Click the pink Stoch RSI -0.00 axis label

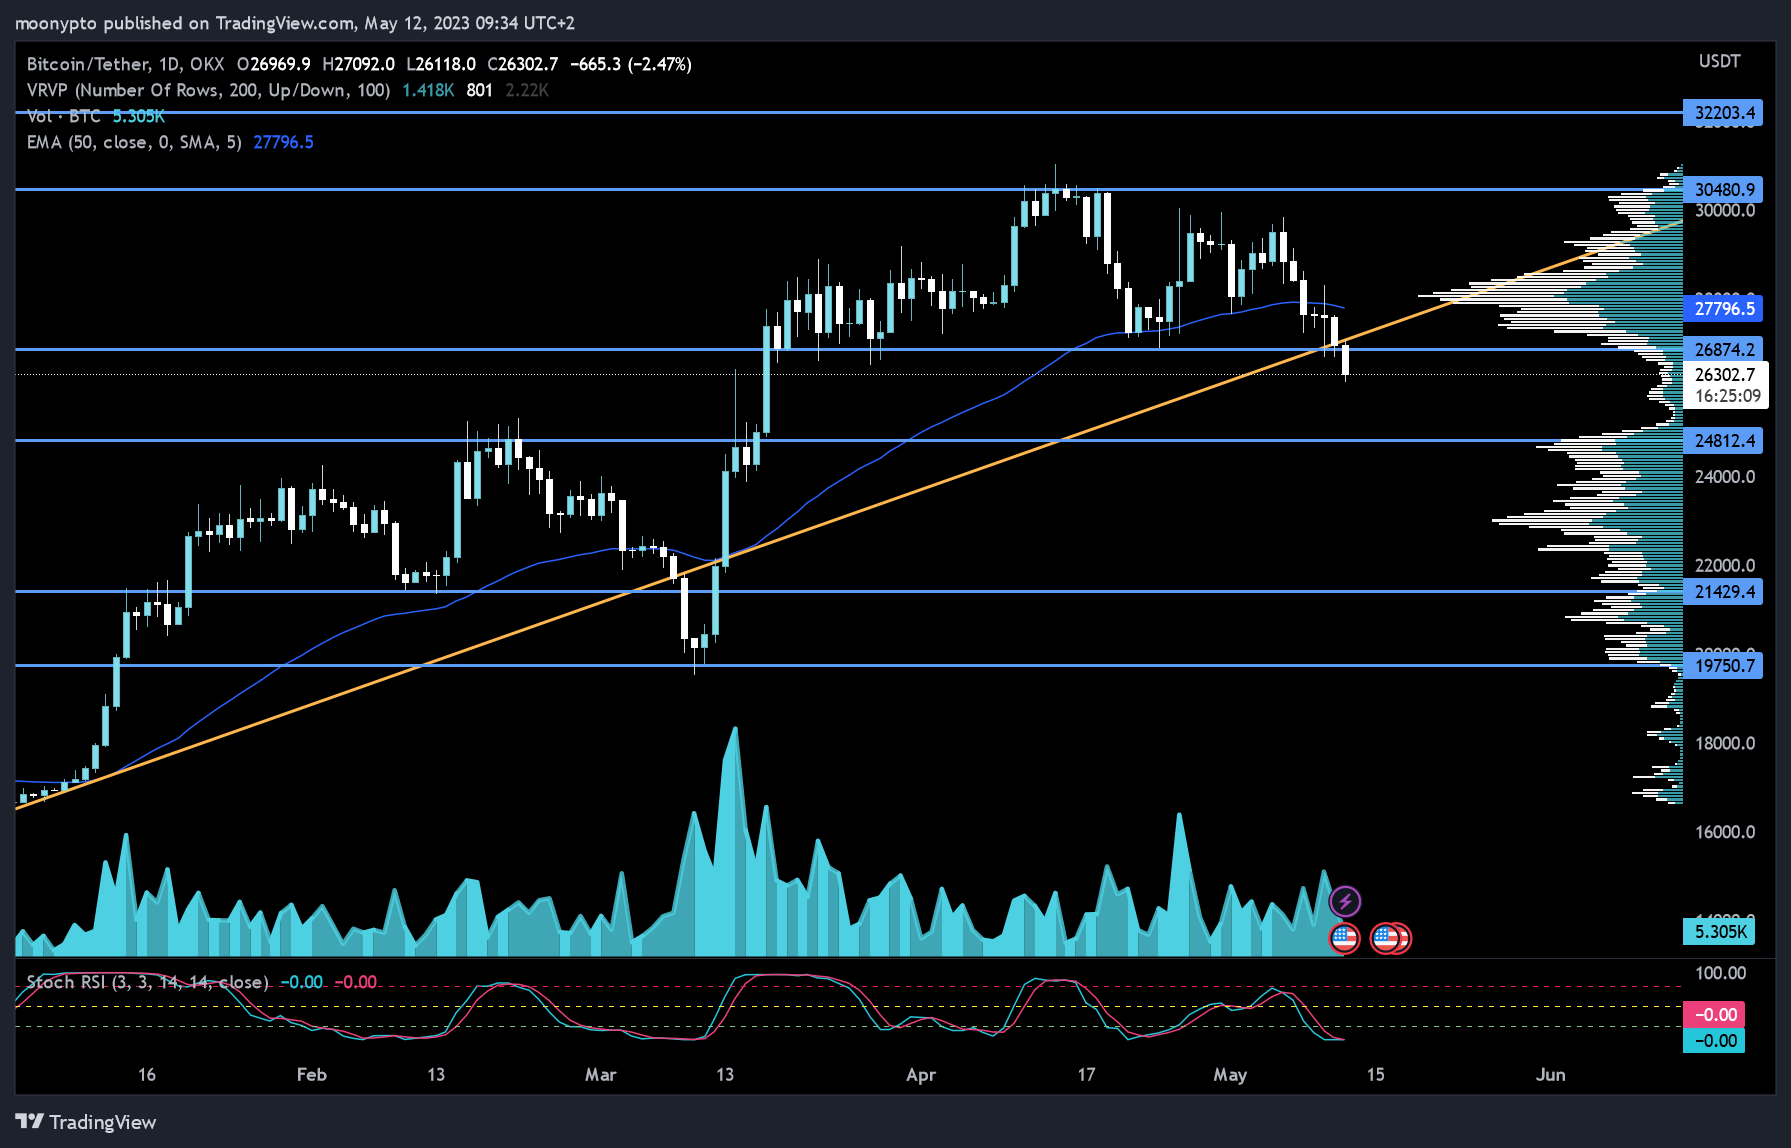(1714, 1014)
